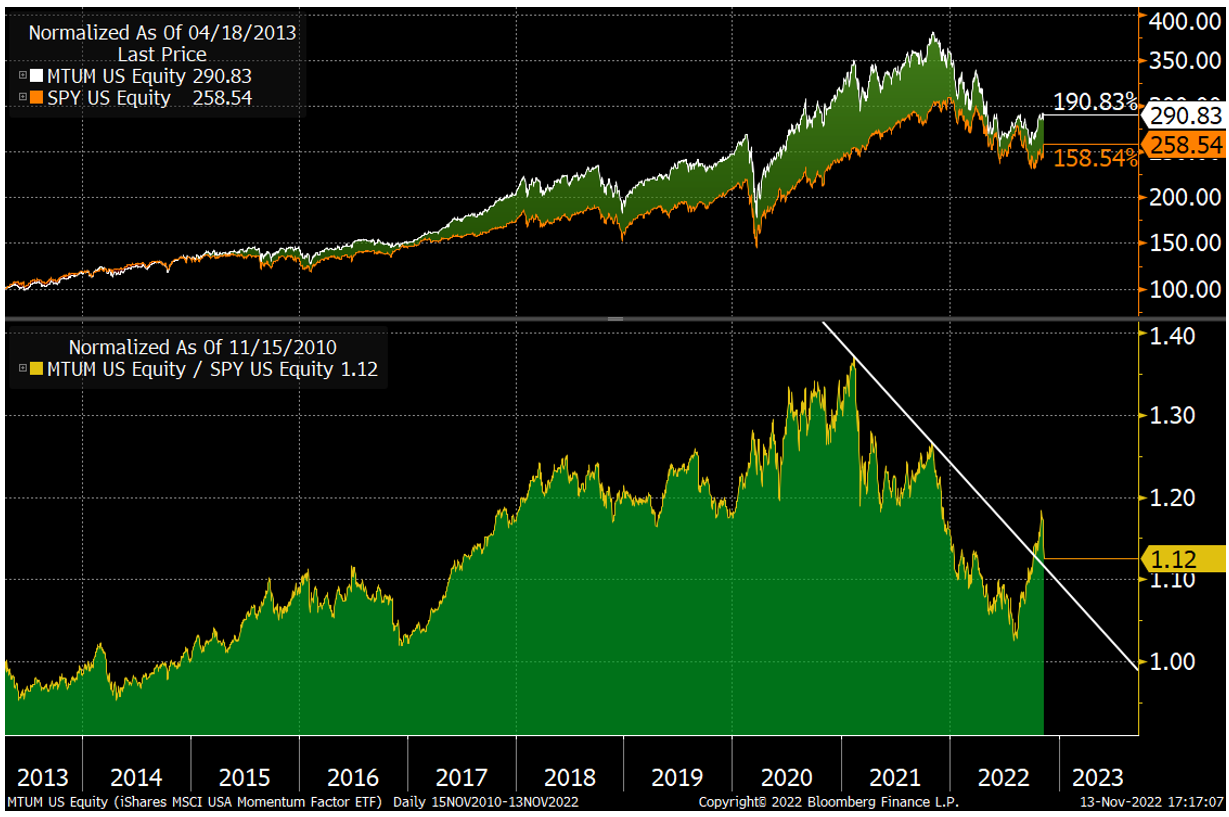Click the white 290.83 price flag
The image size is (1229, 817).
(1184, 115)
